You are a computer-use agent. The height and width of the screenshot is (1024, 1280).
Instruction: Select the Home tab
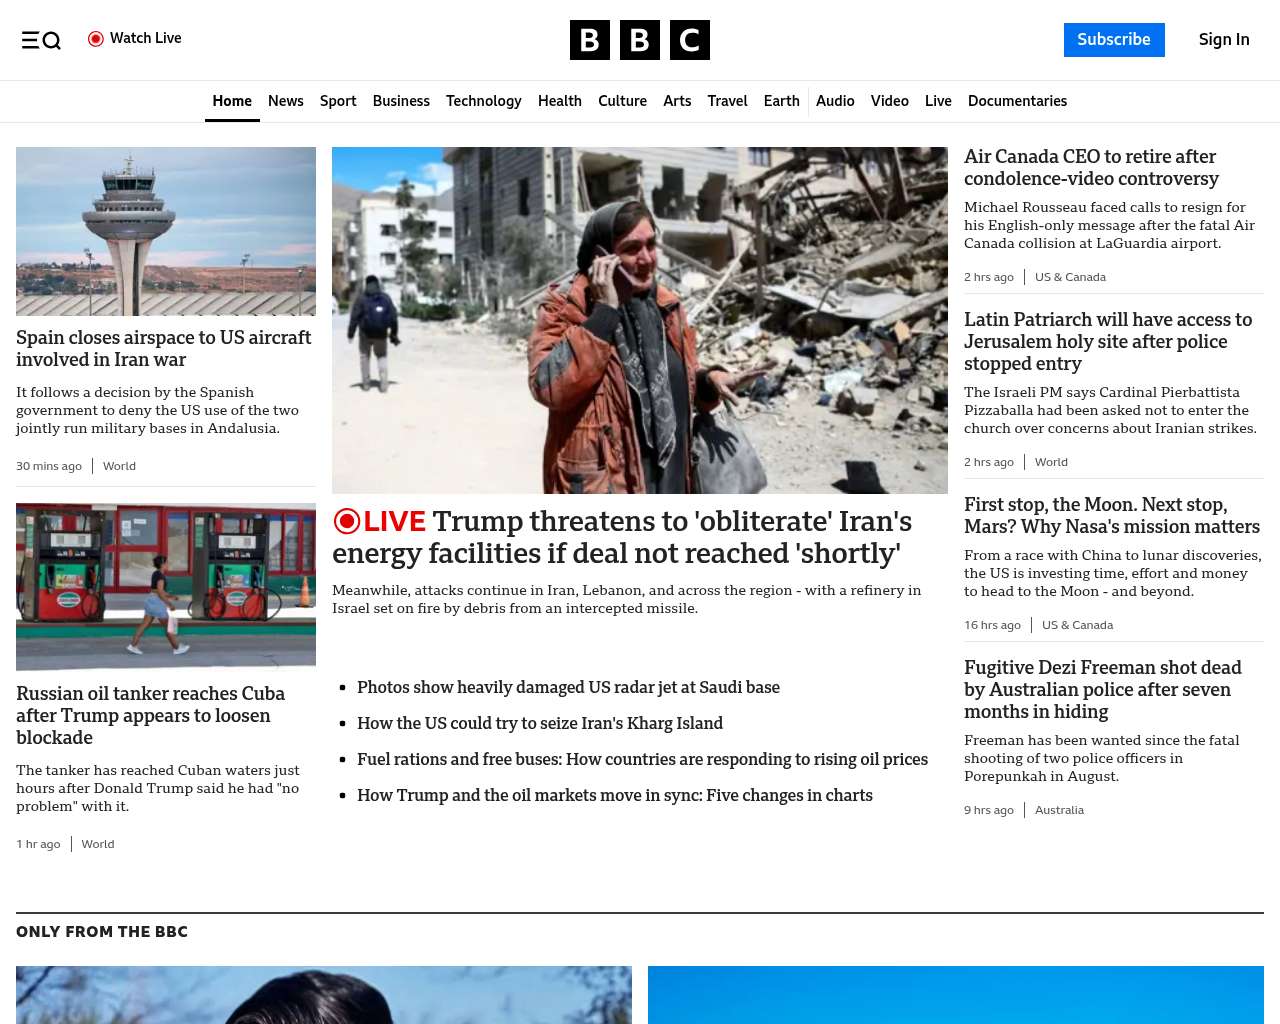click(232, 101)
